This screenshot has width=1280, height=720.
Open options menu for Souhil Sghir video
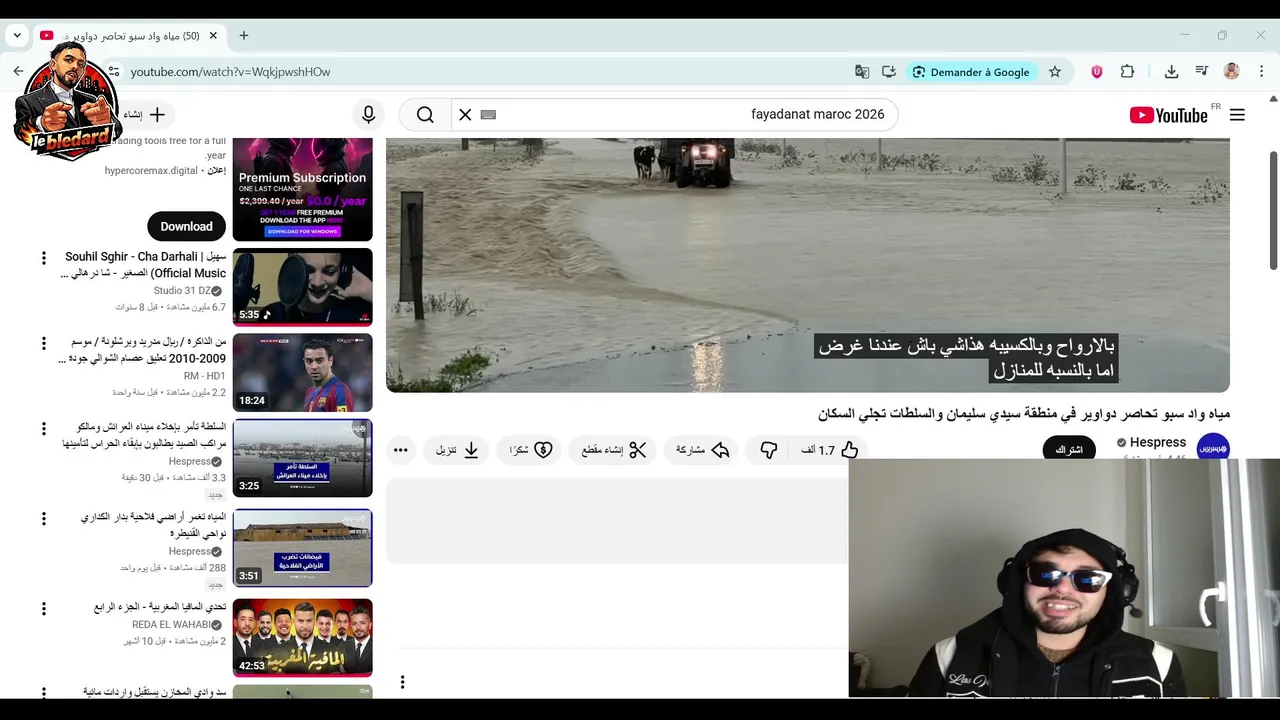coord(43,258)
